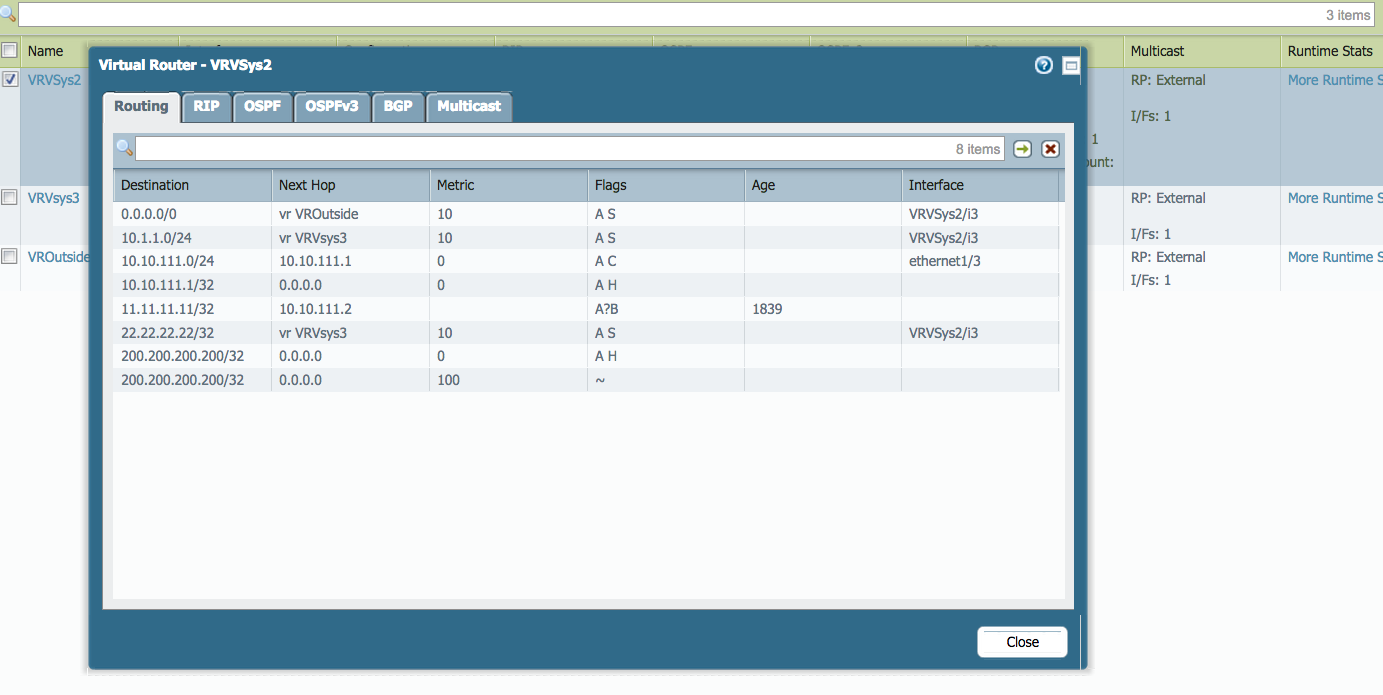Click the top-left page search magnifier icon
The width and height of the screenshot is (1383, 695).
coord(8,14)
